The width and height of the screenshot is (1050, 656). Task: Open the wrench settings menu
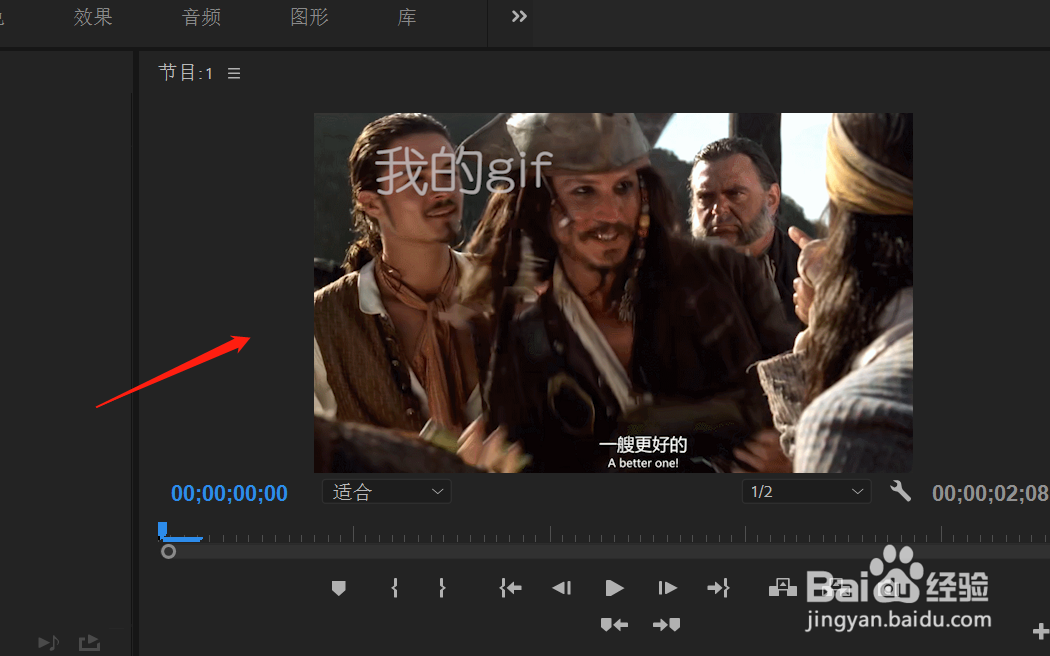tap(901, 492)
